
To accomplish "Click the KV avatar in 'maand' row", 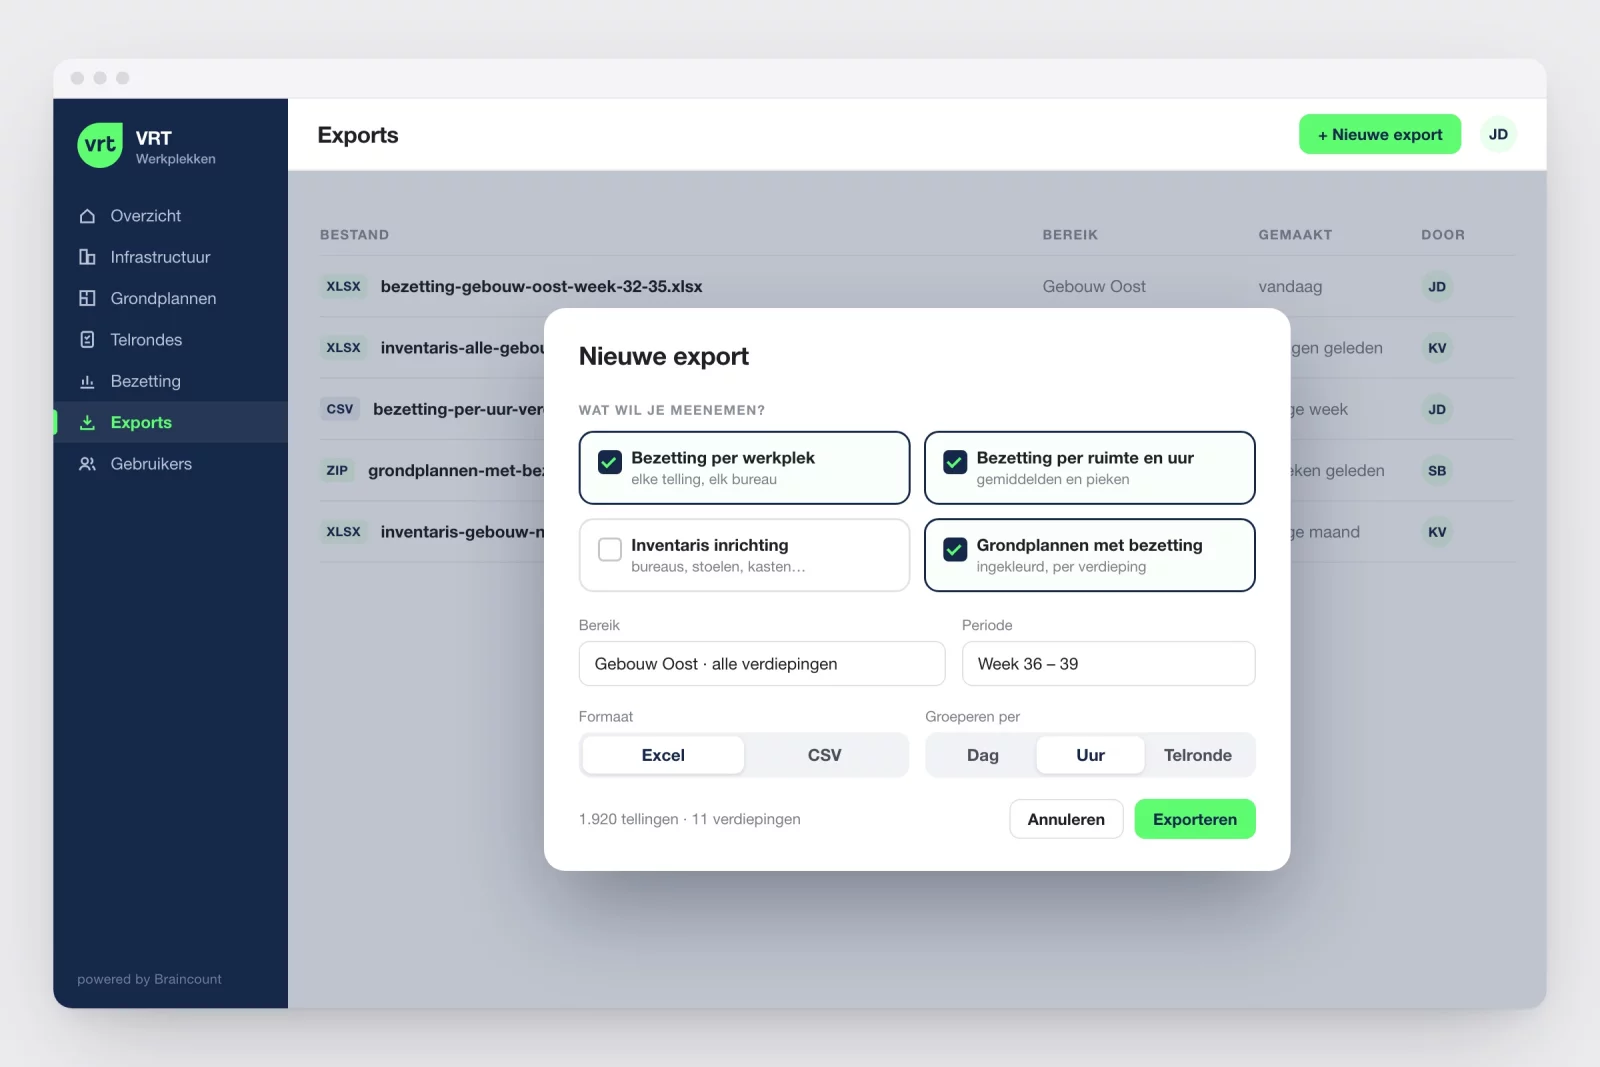I will (1437, 532).
